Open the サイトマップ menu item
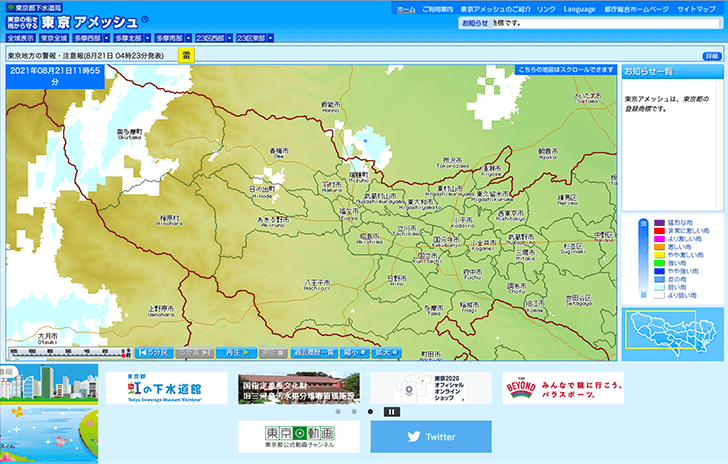 tap(696, 8)
